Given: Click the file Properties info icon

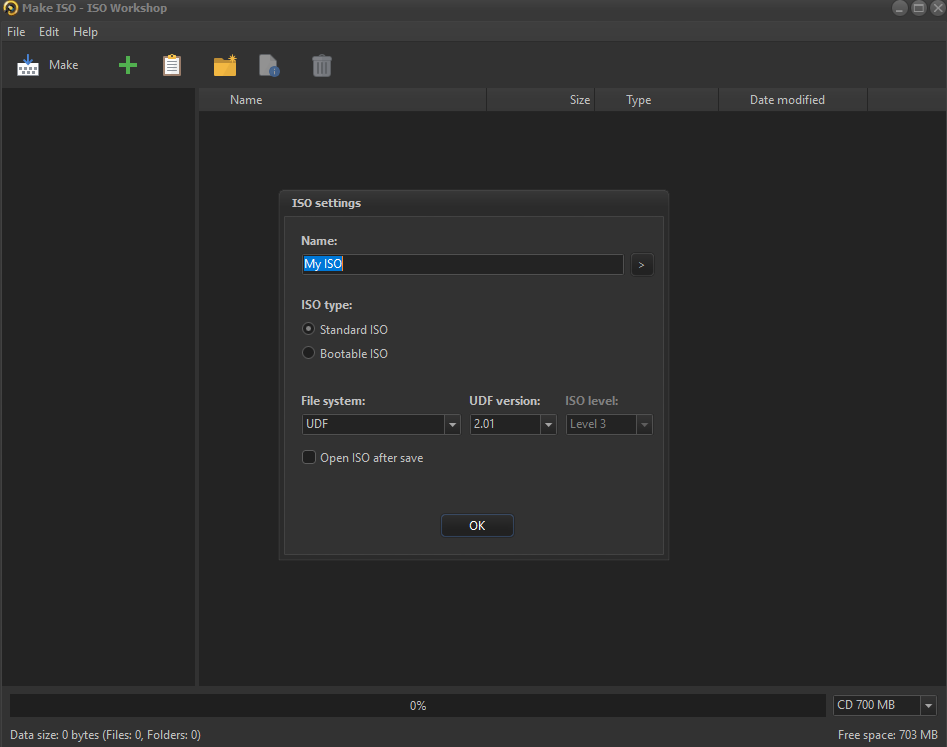Looking at the screenshot, I should point(269,66).
